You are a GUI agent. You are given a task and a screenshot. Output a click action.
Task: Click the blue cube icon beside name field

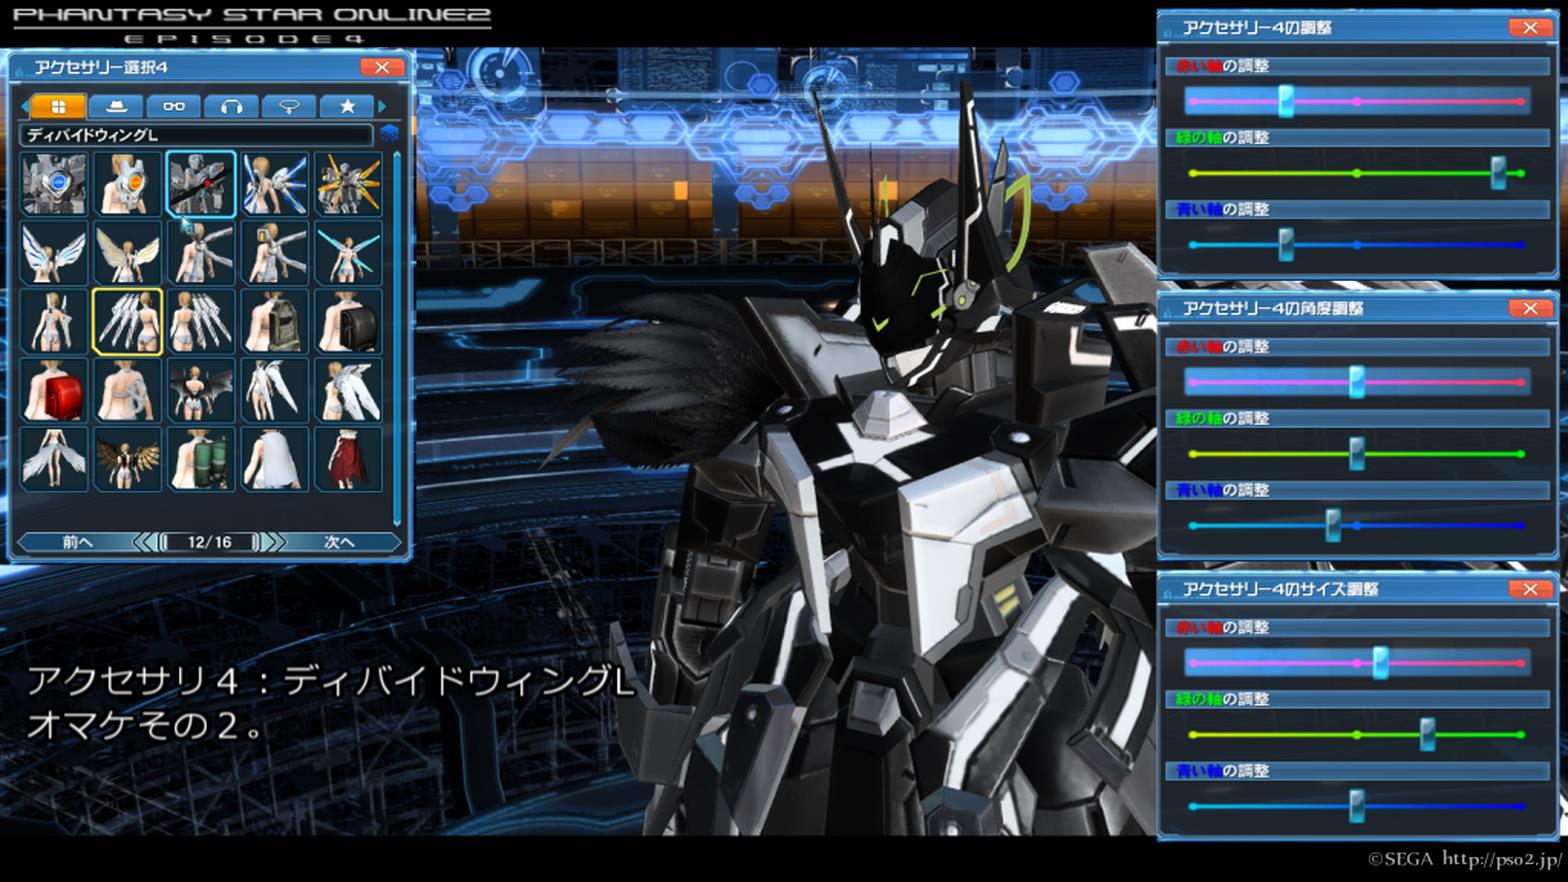point(389,134)
